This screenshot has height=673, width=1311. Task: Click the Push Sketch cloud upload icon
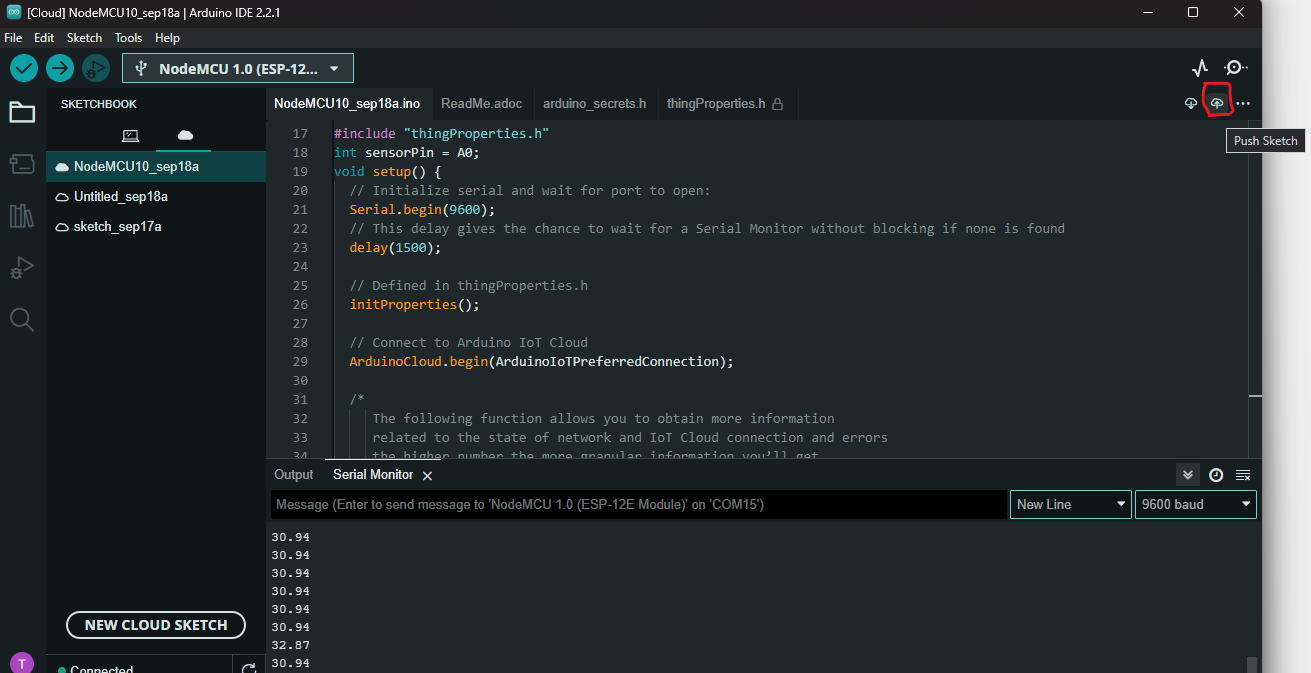pyautogui.click(x=1217, y=104)
